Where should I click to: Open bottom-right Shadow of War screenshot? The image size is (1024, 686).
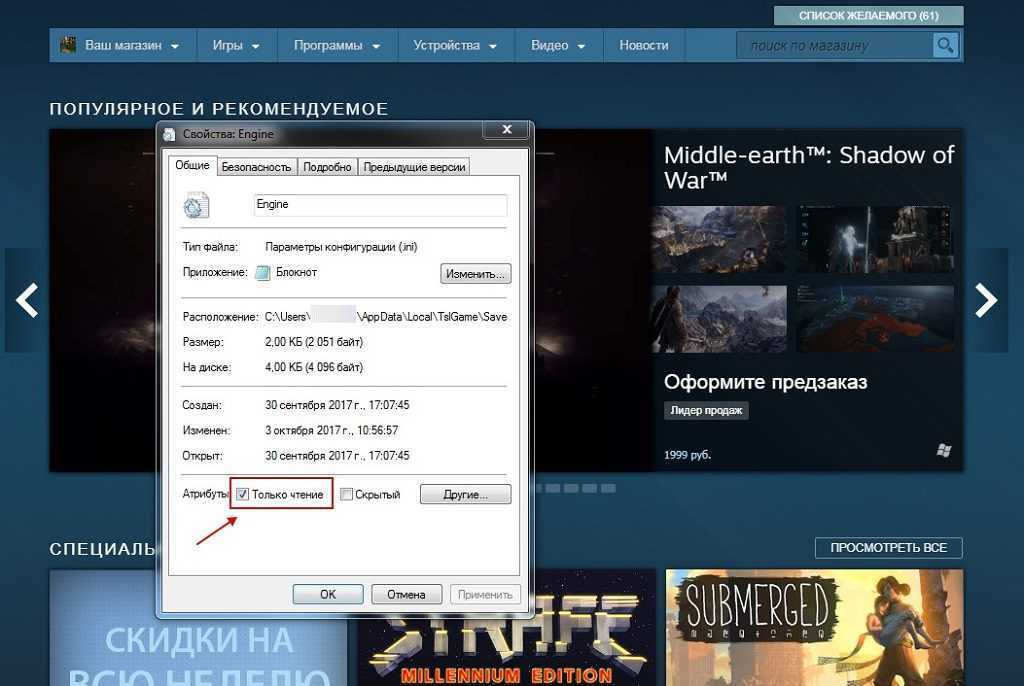point(875,319)
